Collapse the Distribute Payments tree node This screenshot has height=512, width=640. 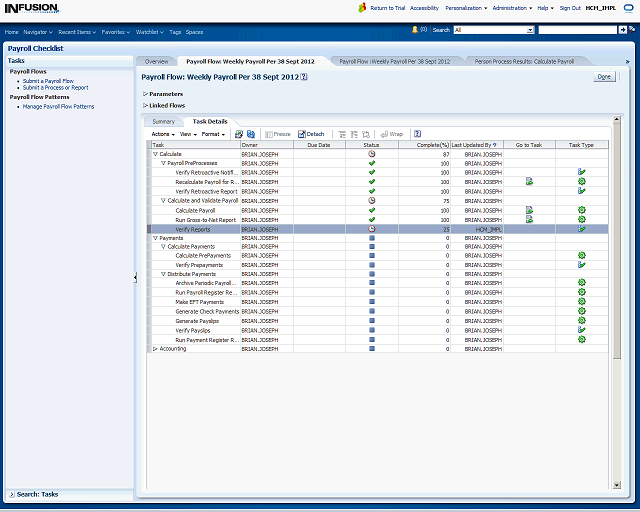[163, 274]
